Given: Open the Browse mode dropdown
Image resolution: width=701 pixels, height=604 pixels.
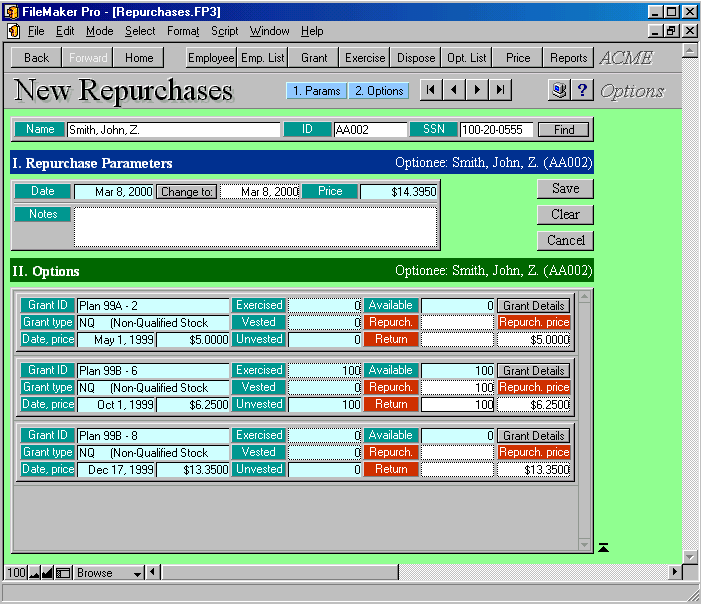Looking at the screenshot, I should (x=109, y=573).
